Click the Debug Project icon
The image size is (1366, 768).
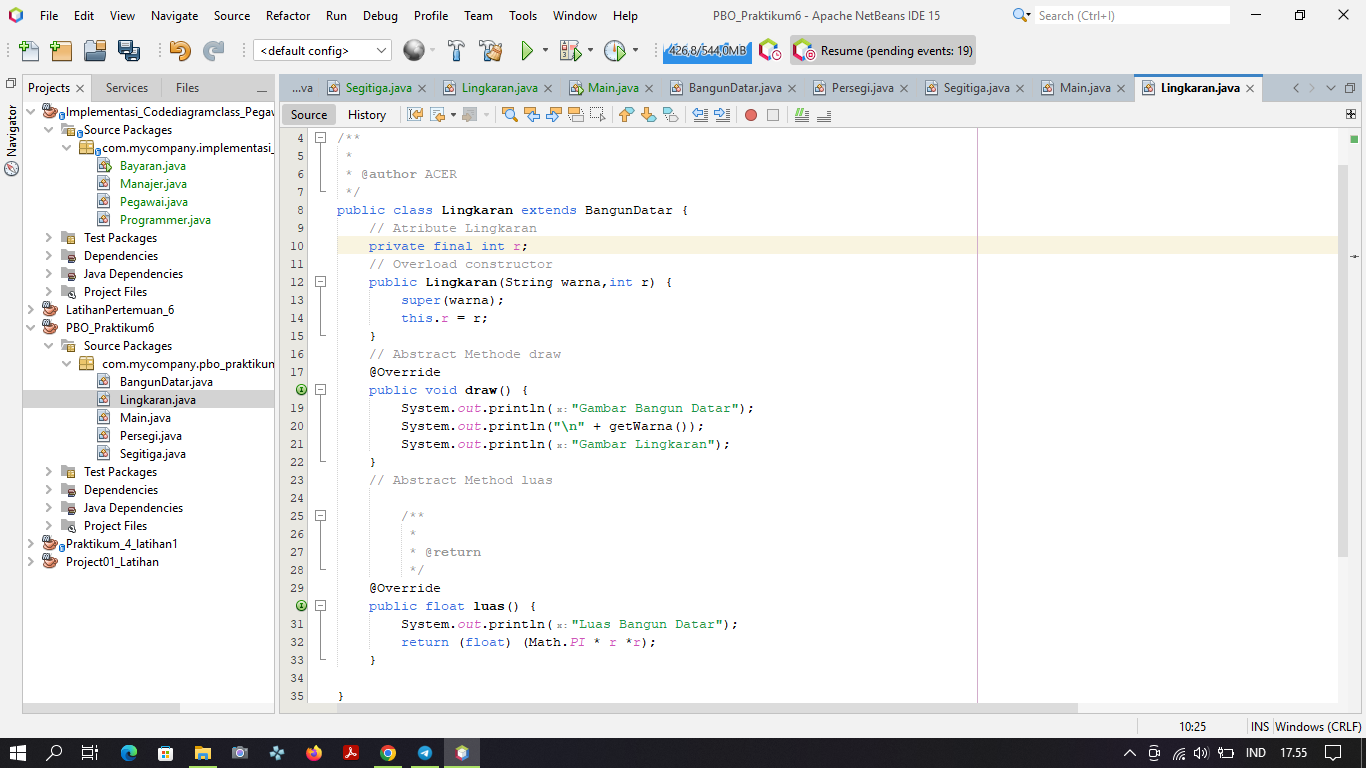[x=571, y=51]
